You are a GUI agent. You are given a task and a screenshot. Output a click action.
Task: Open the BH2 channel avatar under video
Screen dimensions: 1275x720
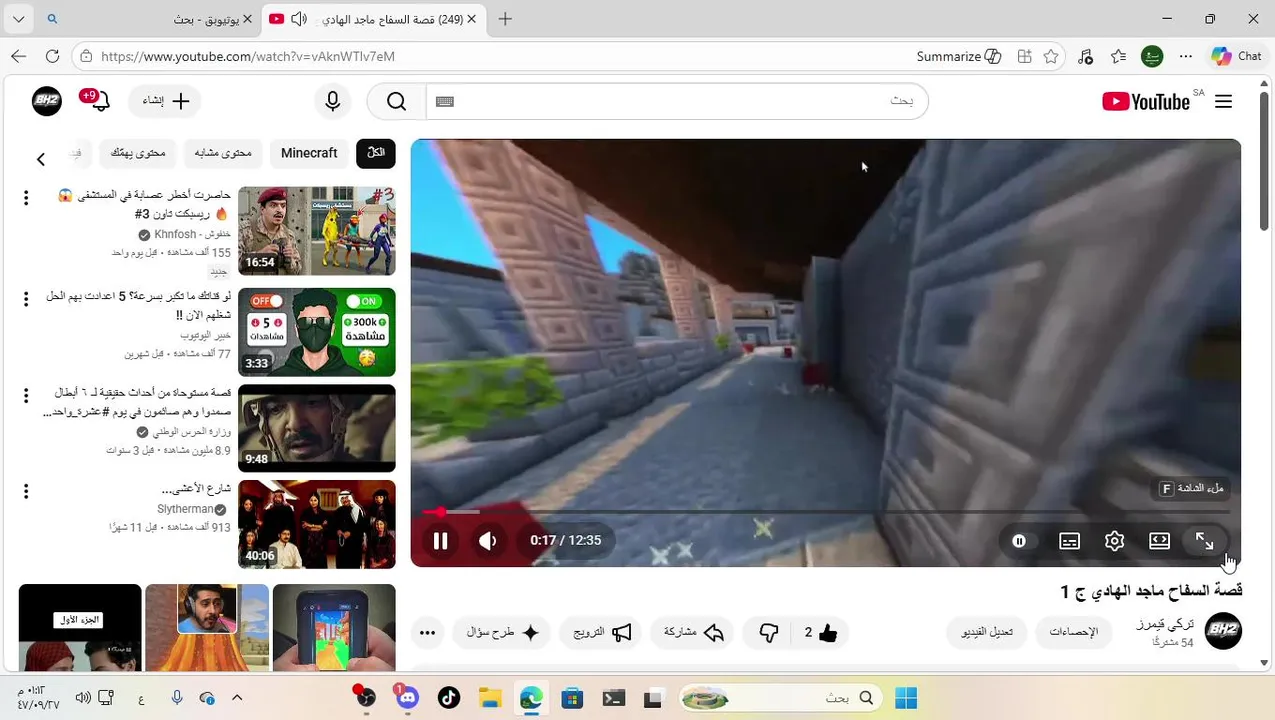tap(1223, 632)
